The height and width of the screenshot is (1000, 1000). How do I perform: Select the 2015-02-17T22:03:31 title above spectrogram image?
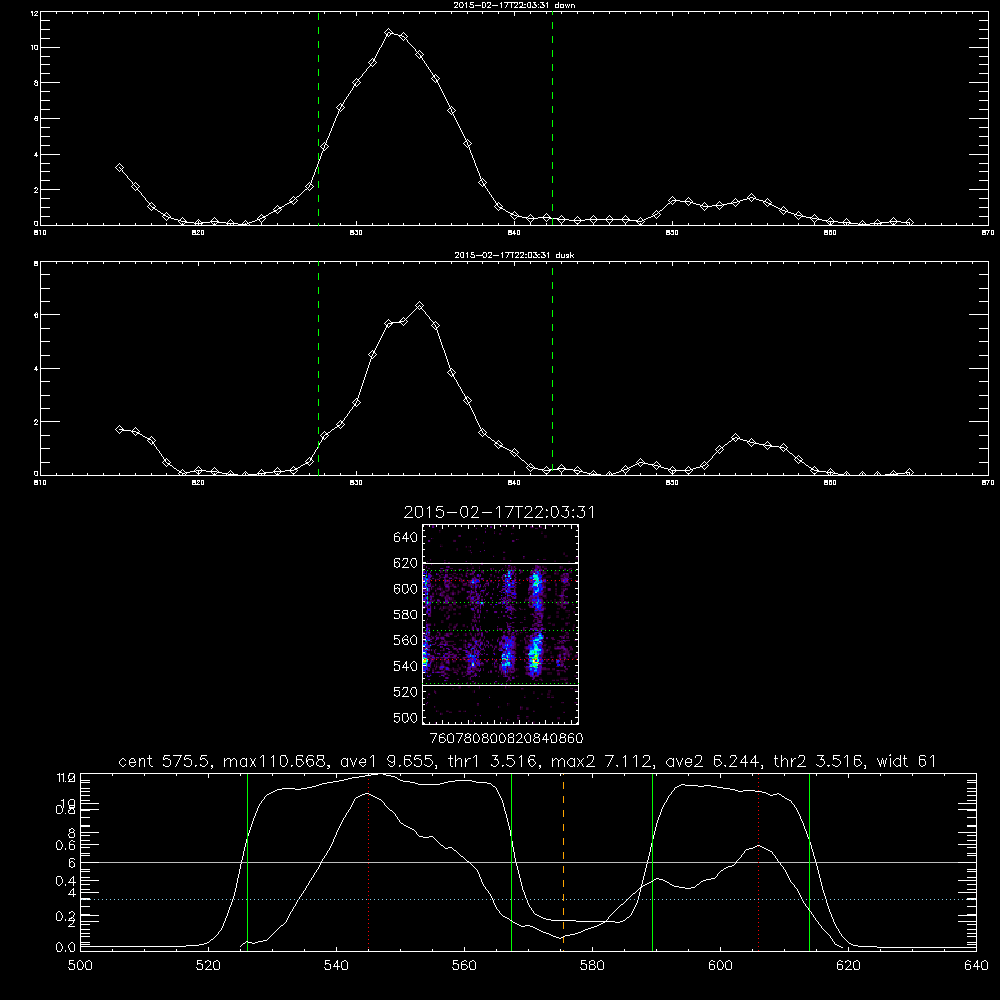click(499, 512)
